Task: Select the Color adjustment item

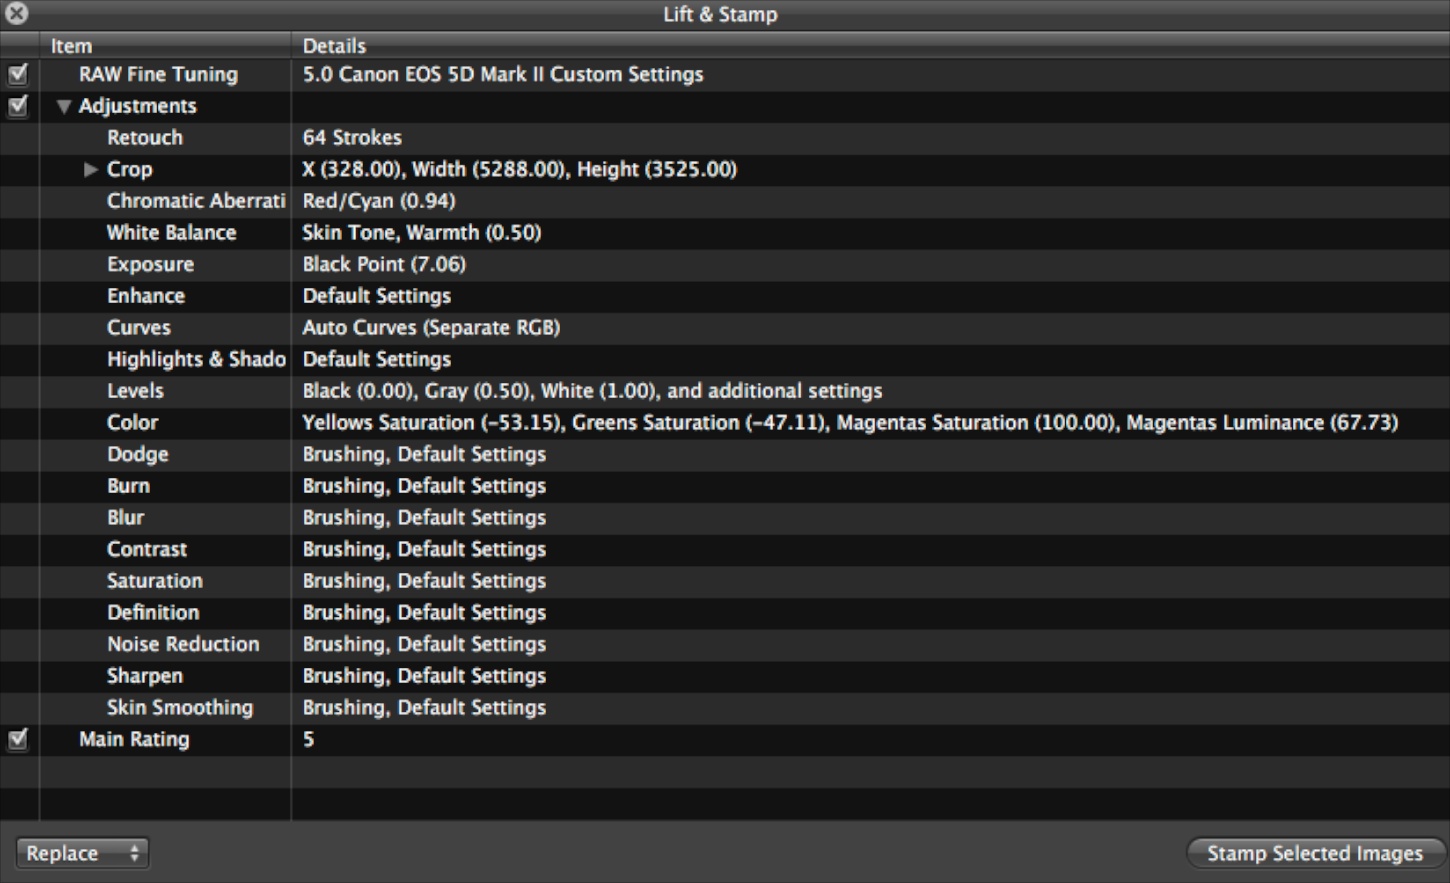Action: coord(132,423)
